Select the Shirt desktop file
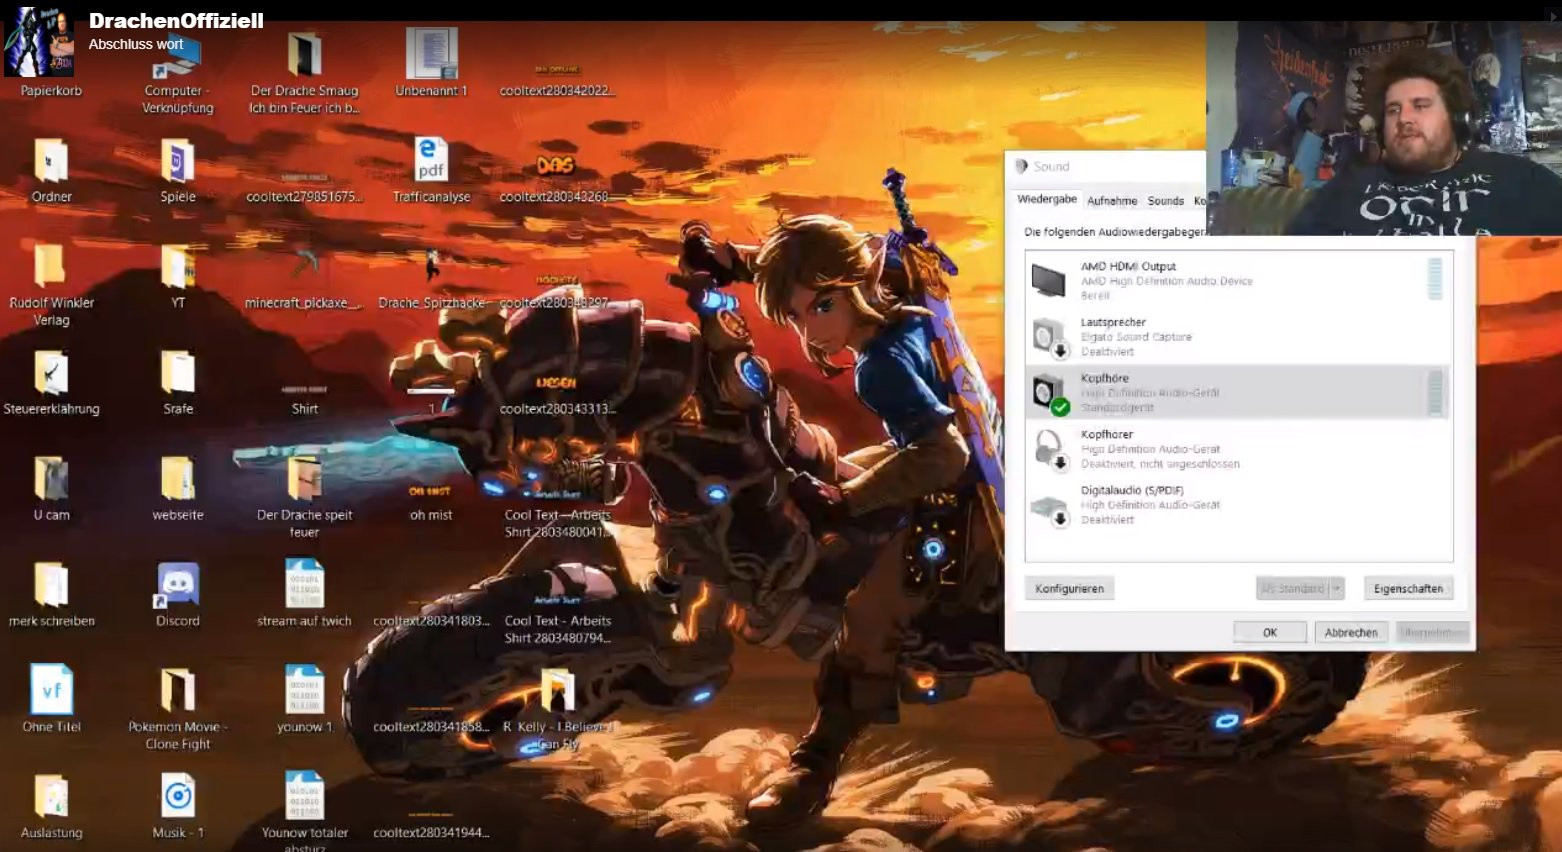The image size is (1562, 852). 304,397
